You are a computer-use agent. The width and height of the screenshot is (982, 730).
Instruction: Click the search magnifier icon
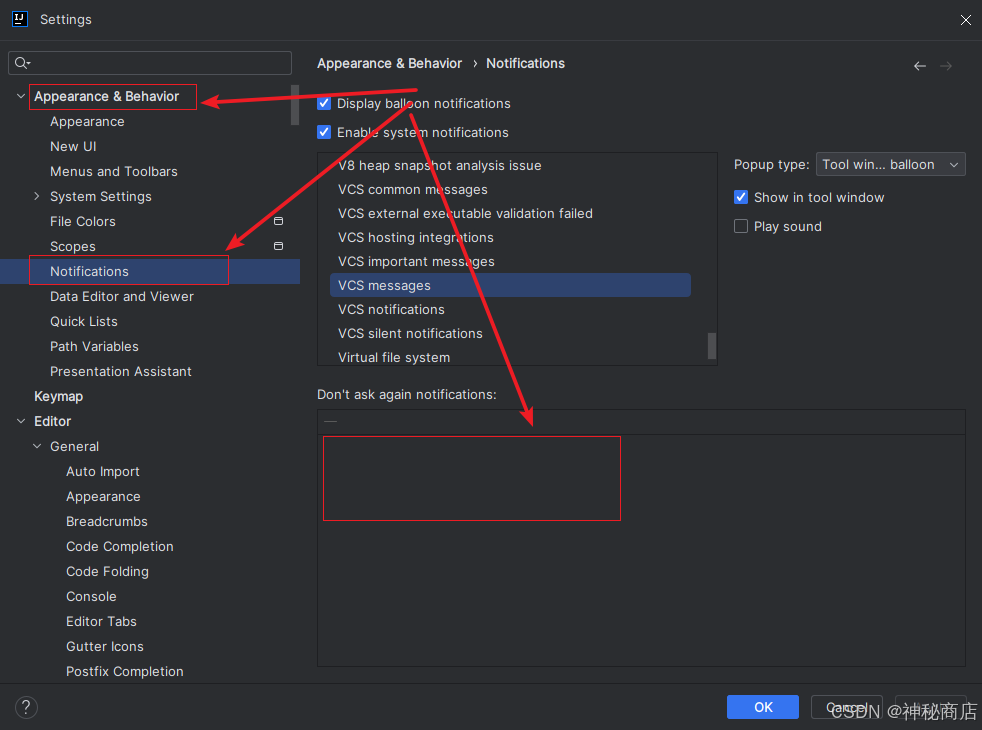point(22,63)
